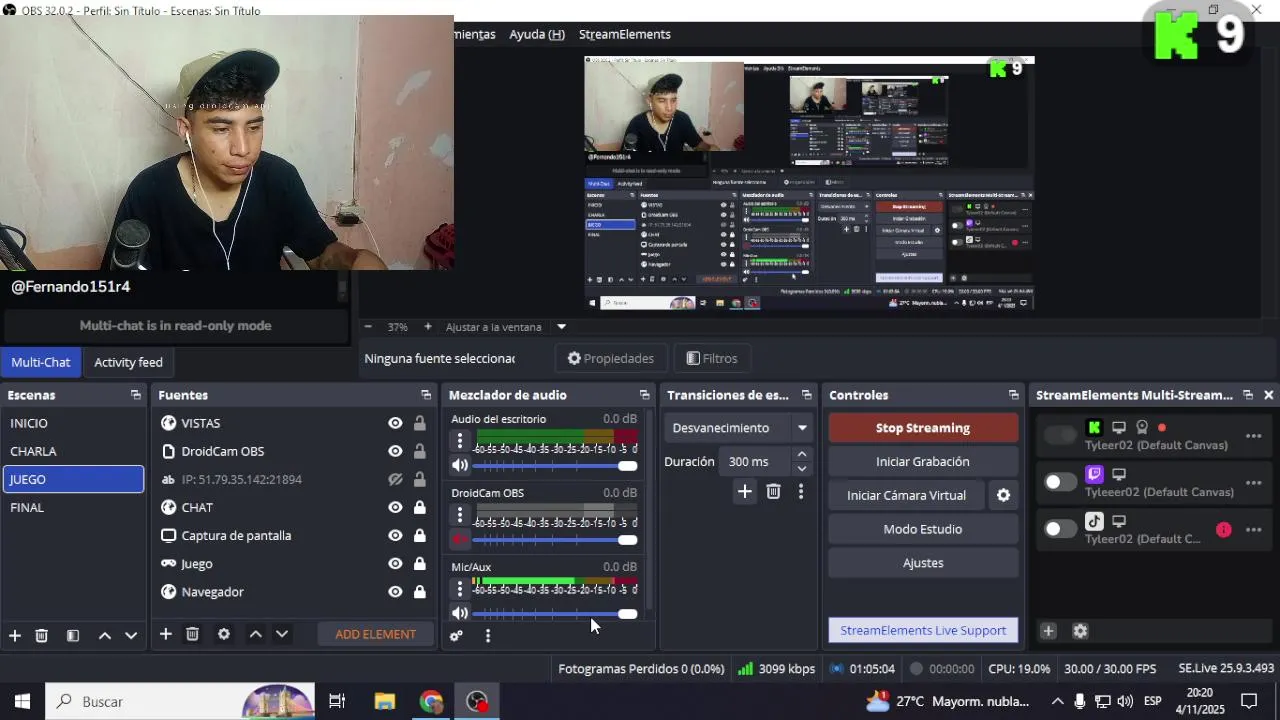
Task: Open the preview zoom scale dropdown arrow
Action: (561, 327)
